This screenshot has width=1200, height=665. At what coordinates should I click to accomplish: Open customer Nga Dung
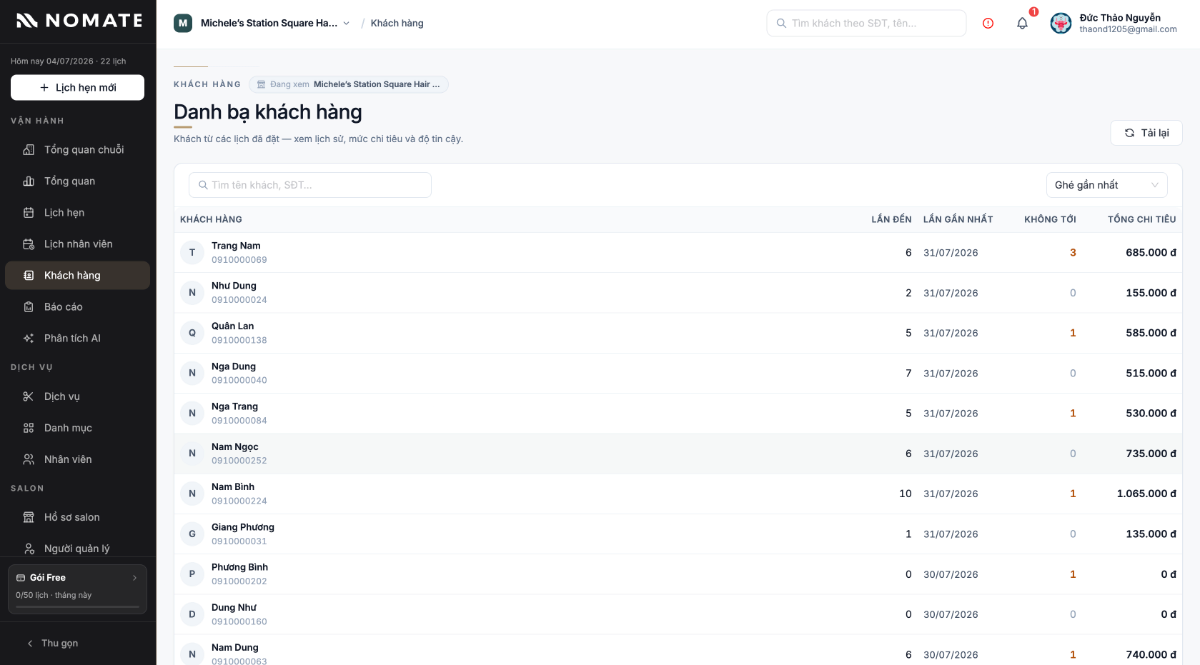click(x=678, y=373)
